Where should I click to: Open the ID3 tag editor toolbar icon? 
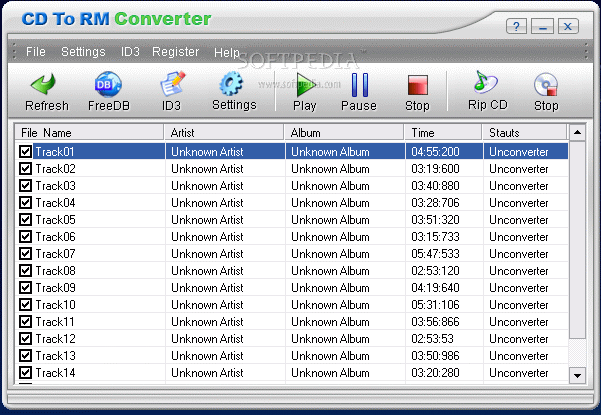click(172, 84)
